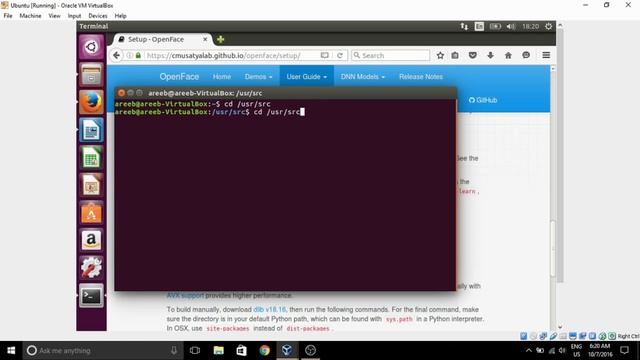The image size is (640, 360).
Task: Open the Windows Start menu
Action: 11,350
